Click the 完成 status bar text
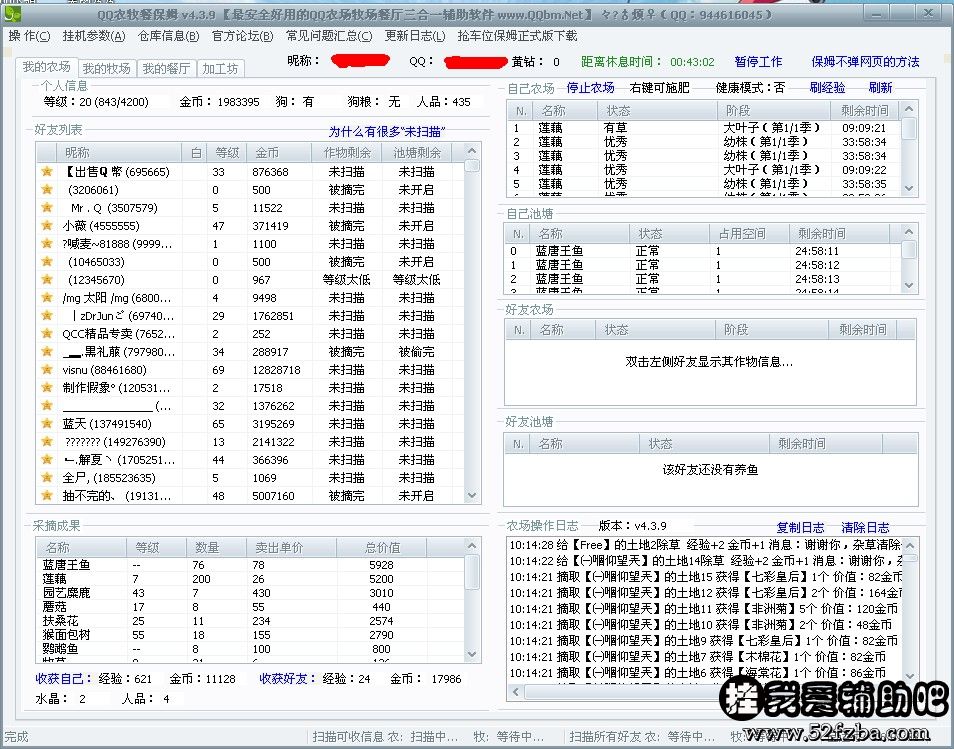 pyautogui.click(x=16, y=737)
